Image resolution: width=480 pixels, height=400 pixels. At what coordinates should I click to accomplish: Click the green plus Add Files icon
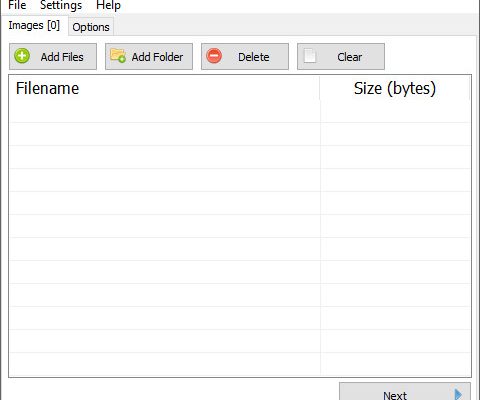(x=22, y=56)
